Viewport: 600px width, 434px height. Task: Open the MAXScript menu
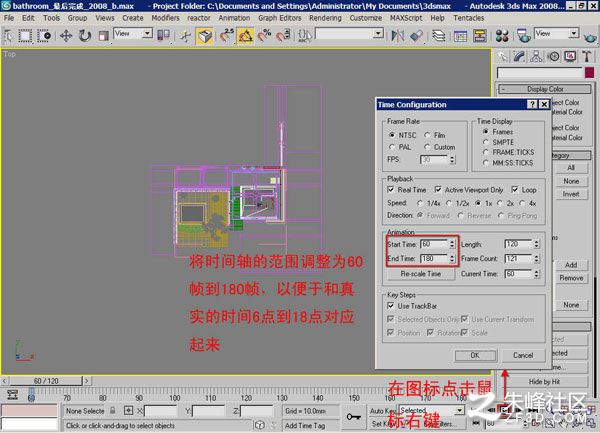coord(406,18)
